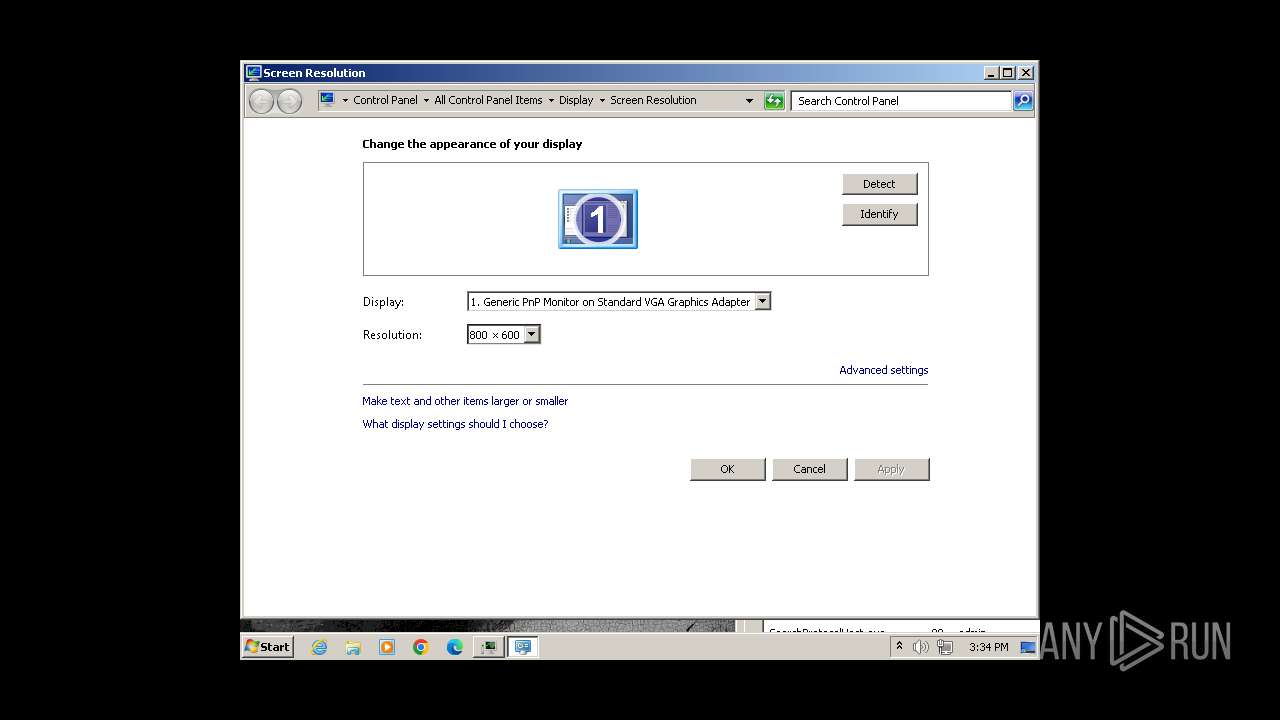Image resolution: width=1280 pixels, height=720 pixels.
Task: Expand arrow before All Control Panel Items
Action: pos(426,101)
